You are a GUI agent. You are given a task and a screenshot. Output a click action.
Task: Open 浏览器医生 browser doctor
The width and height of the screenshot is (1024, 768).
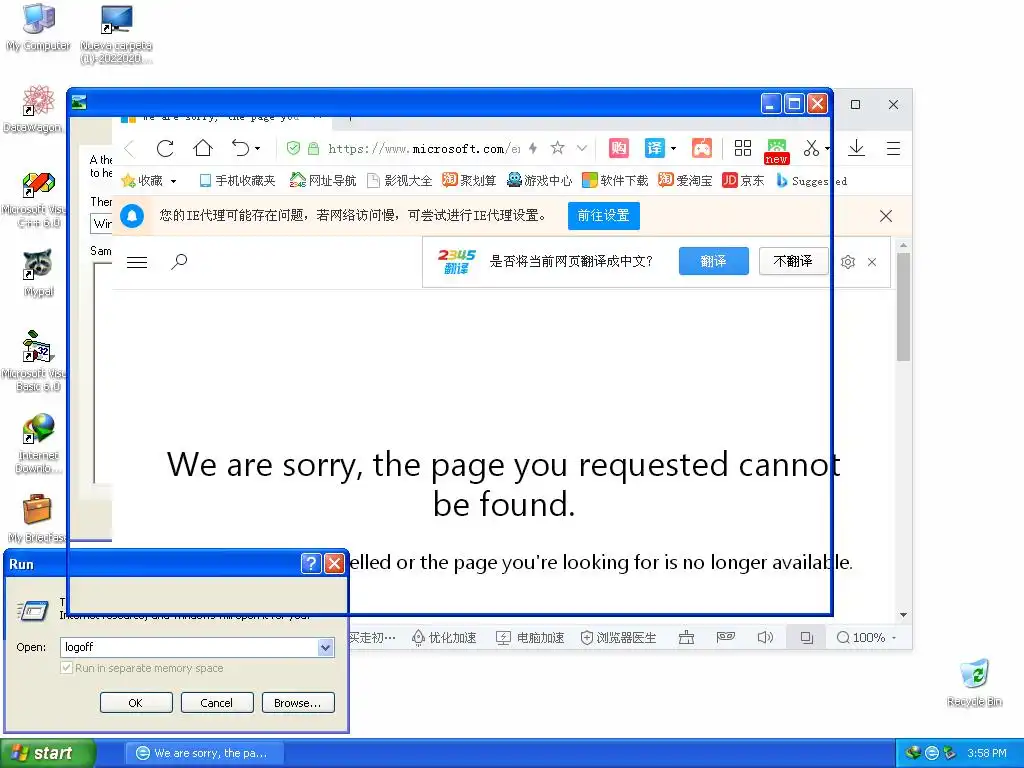pos(618,637)
